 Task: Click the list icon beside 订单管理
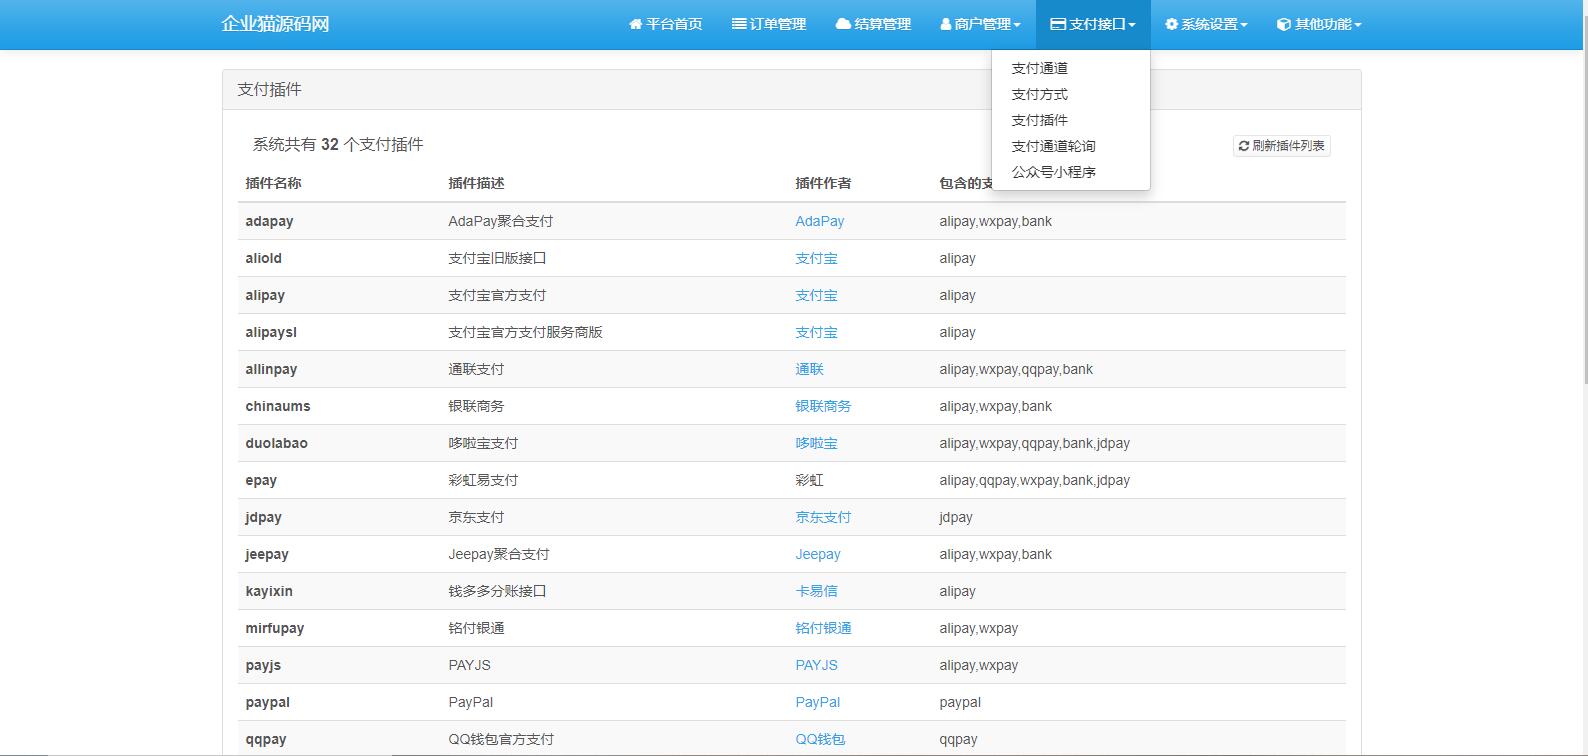click(739, 24)
